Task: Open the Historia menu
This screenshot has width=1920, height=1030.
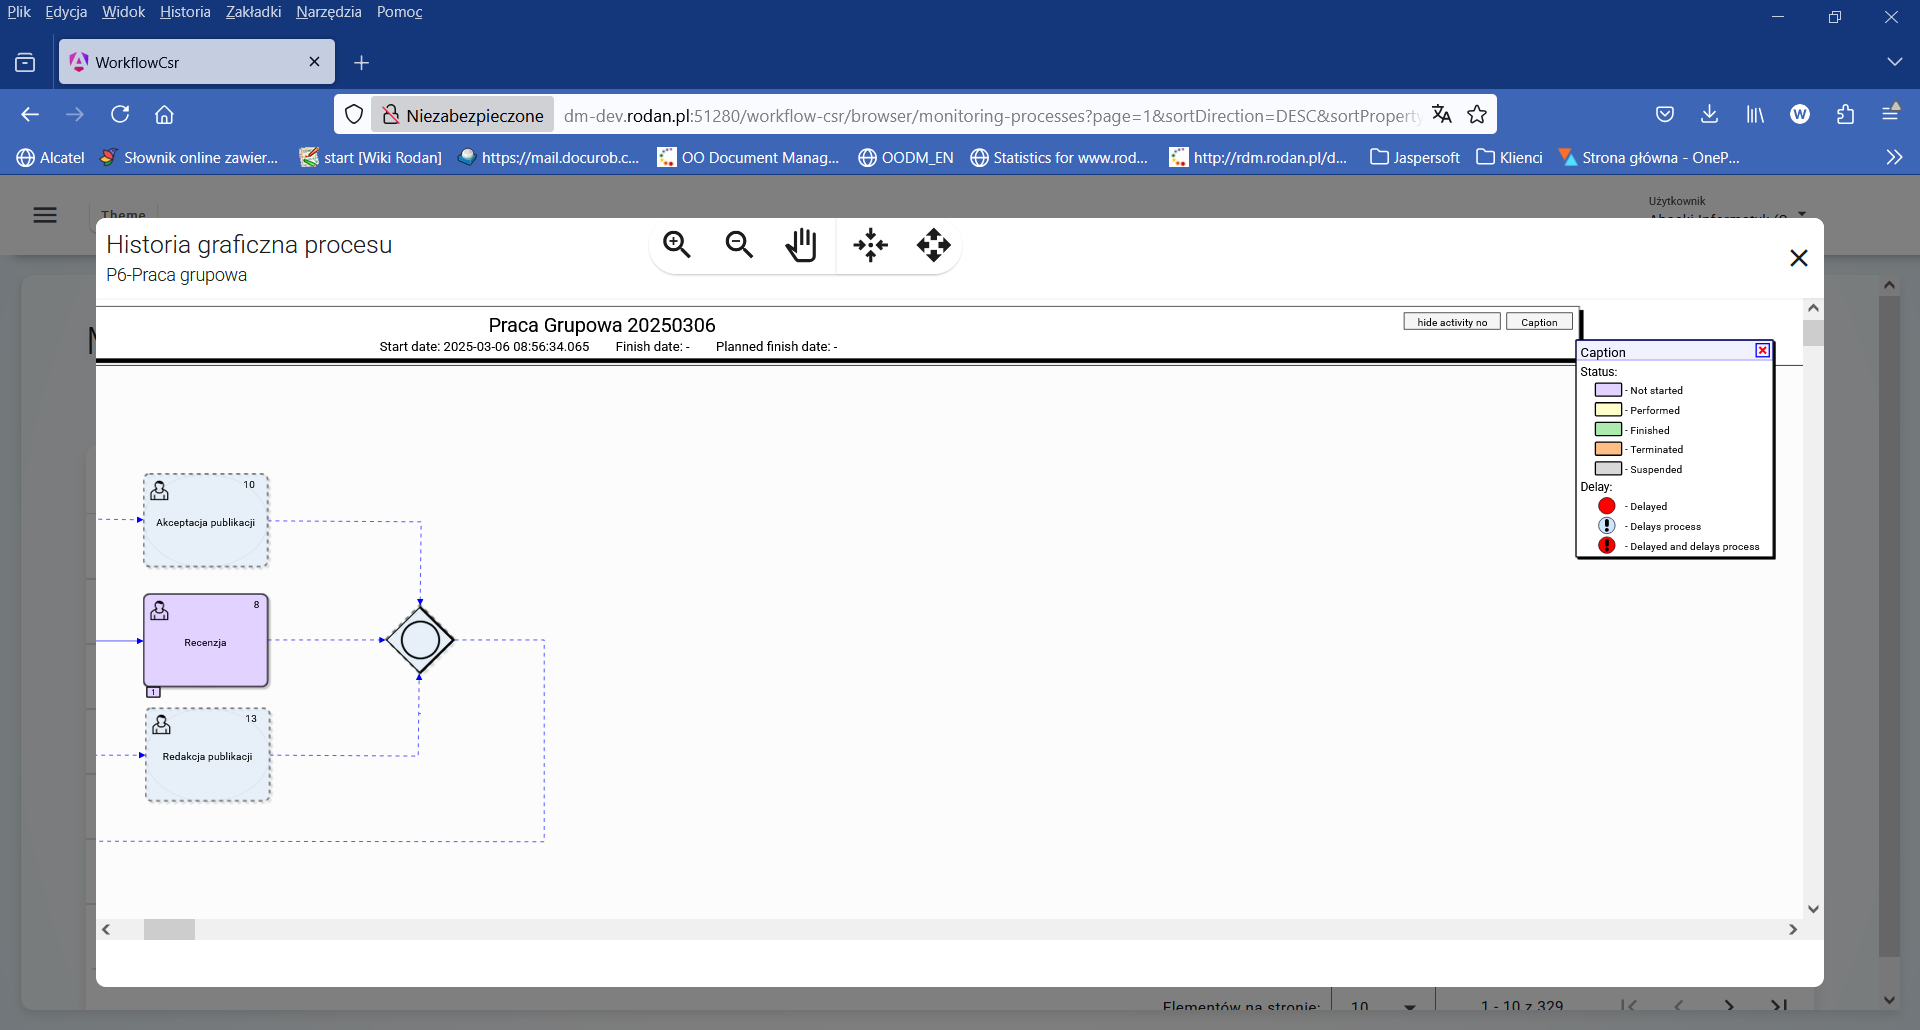Action: [x=184, y=12]
